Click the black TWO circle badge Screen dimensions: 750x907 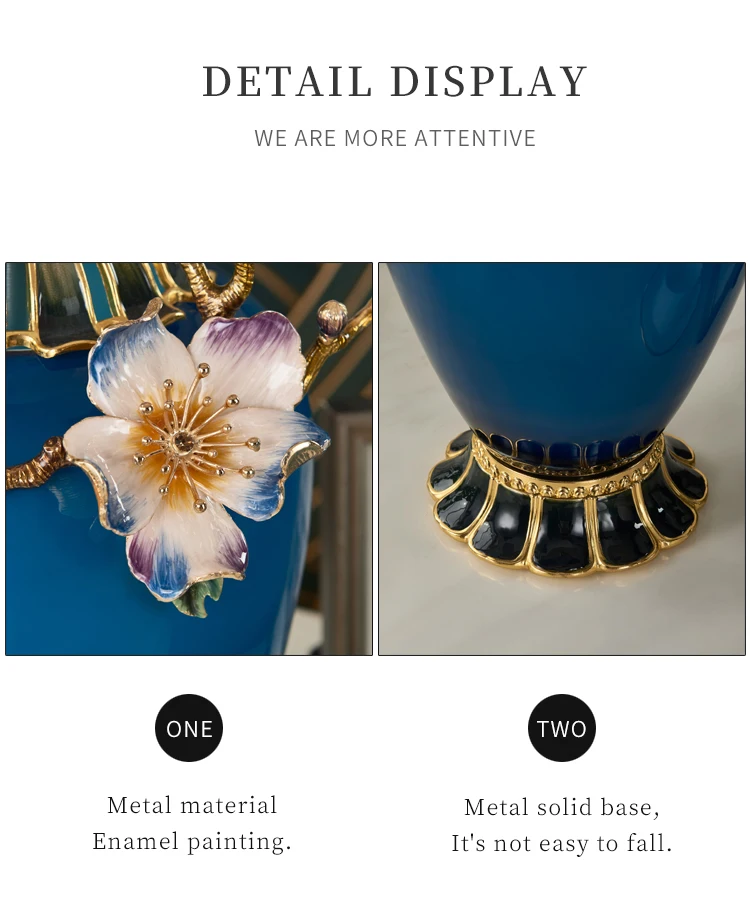pyautogui.click(x=561, y=728)
